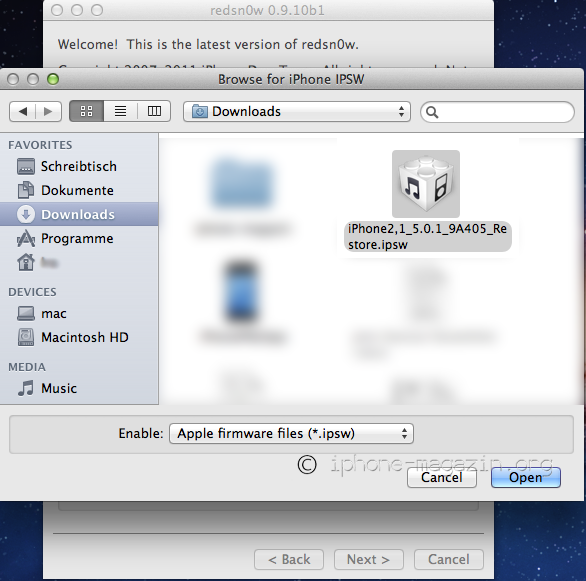Select Macintosh HD in sidebar
586x581 pixels.
pyautogui.click(x=79, y=337)
